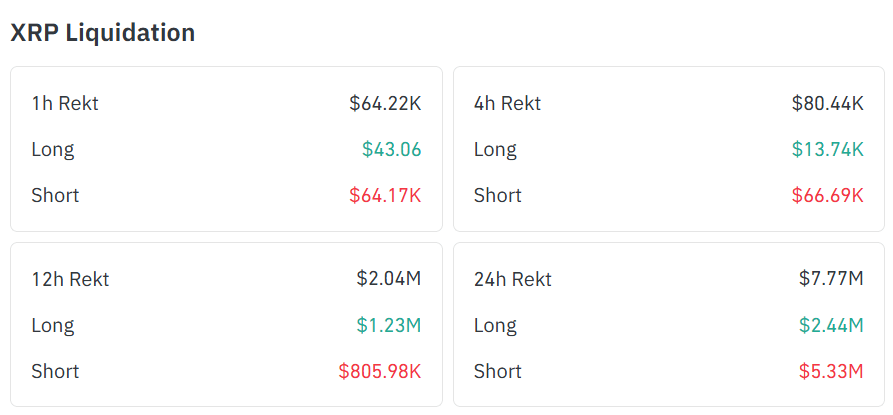
Task: Click the Long label in 12h card
Action: click(x=53, y=325)
